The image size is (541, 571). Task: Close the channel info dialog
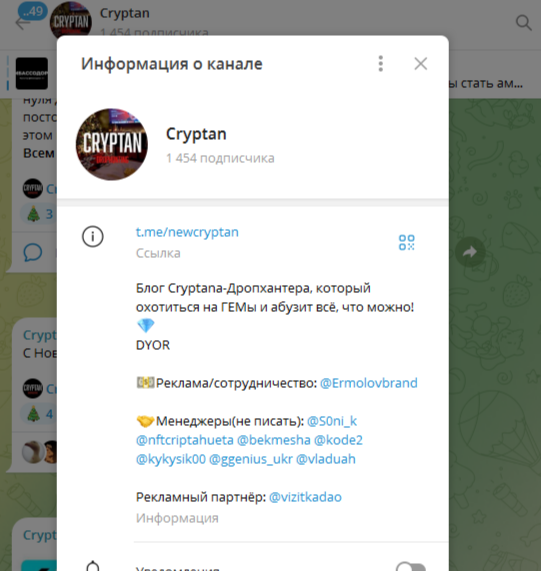tap(420, 64)
